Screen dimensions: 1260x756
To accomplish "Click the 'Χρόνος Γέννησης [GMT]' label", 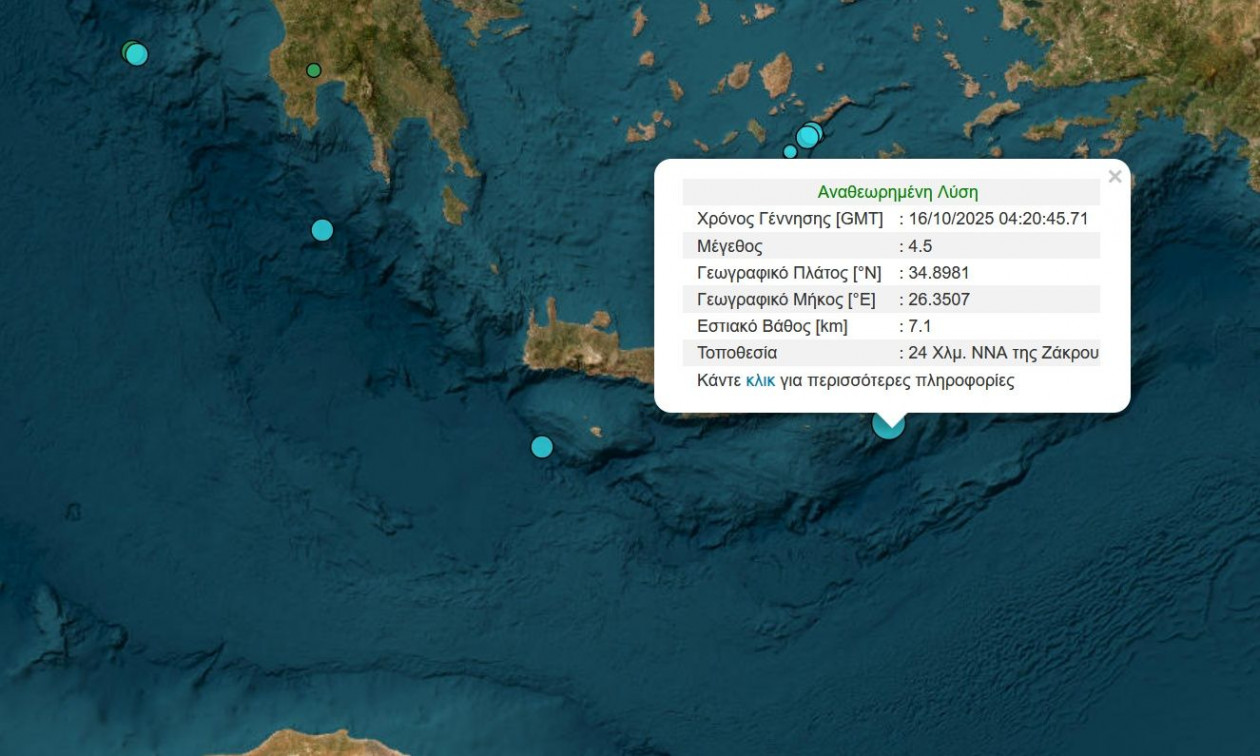I will [789, 219].
